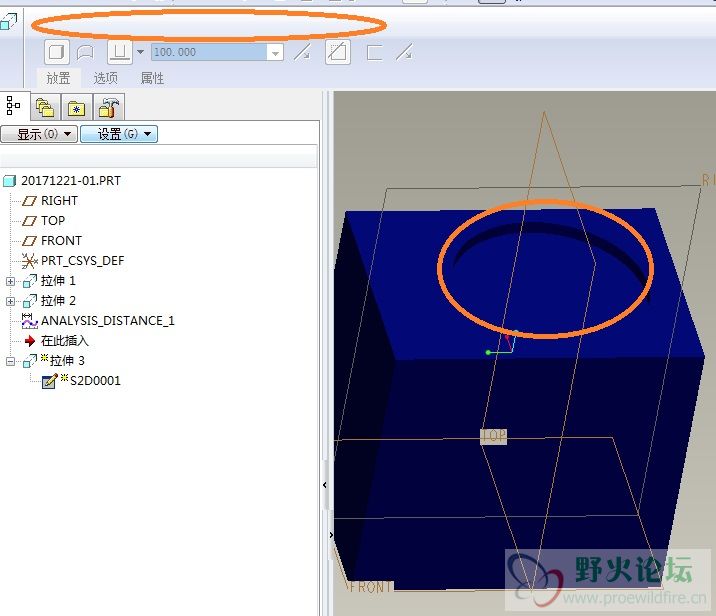Select the FRONT datum plane in tree

[61, 241]
